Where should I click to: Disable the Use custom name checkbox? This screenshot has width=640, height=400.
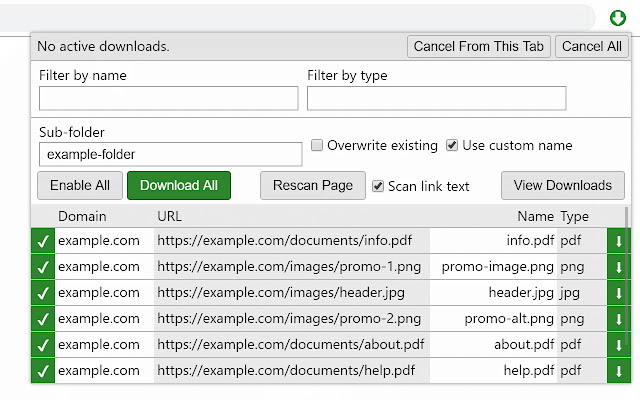tap(451, 145)
